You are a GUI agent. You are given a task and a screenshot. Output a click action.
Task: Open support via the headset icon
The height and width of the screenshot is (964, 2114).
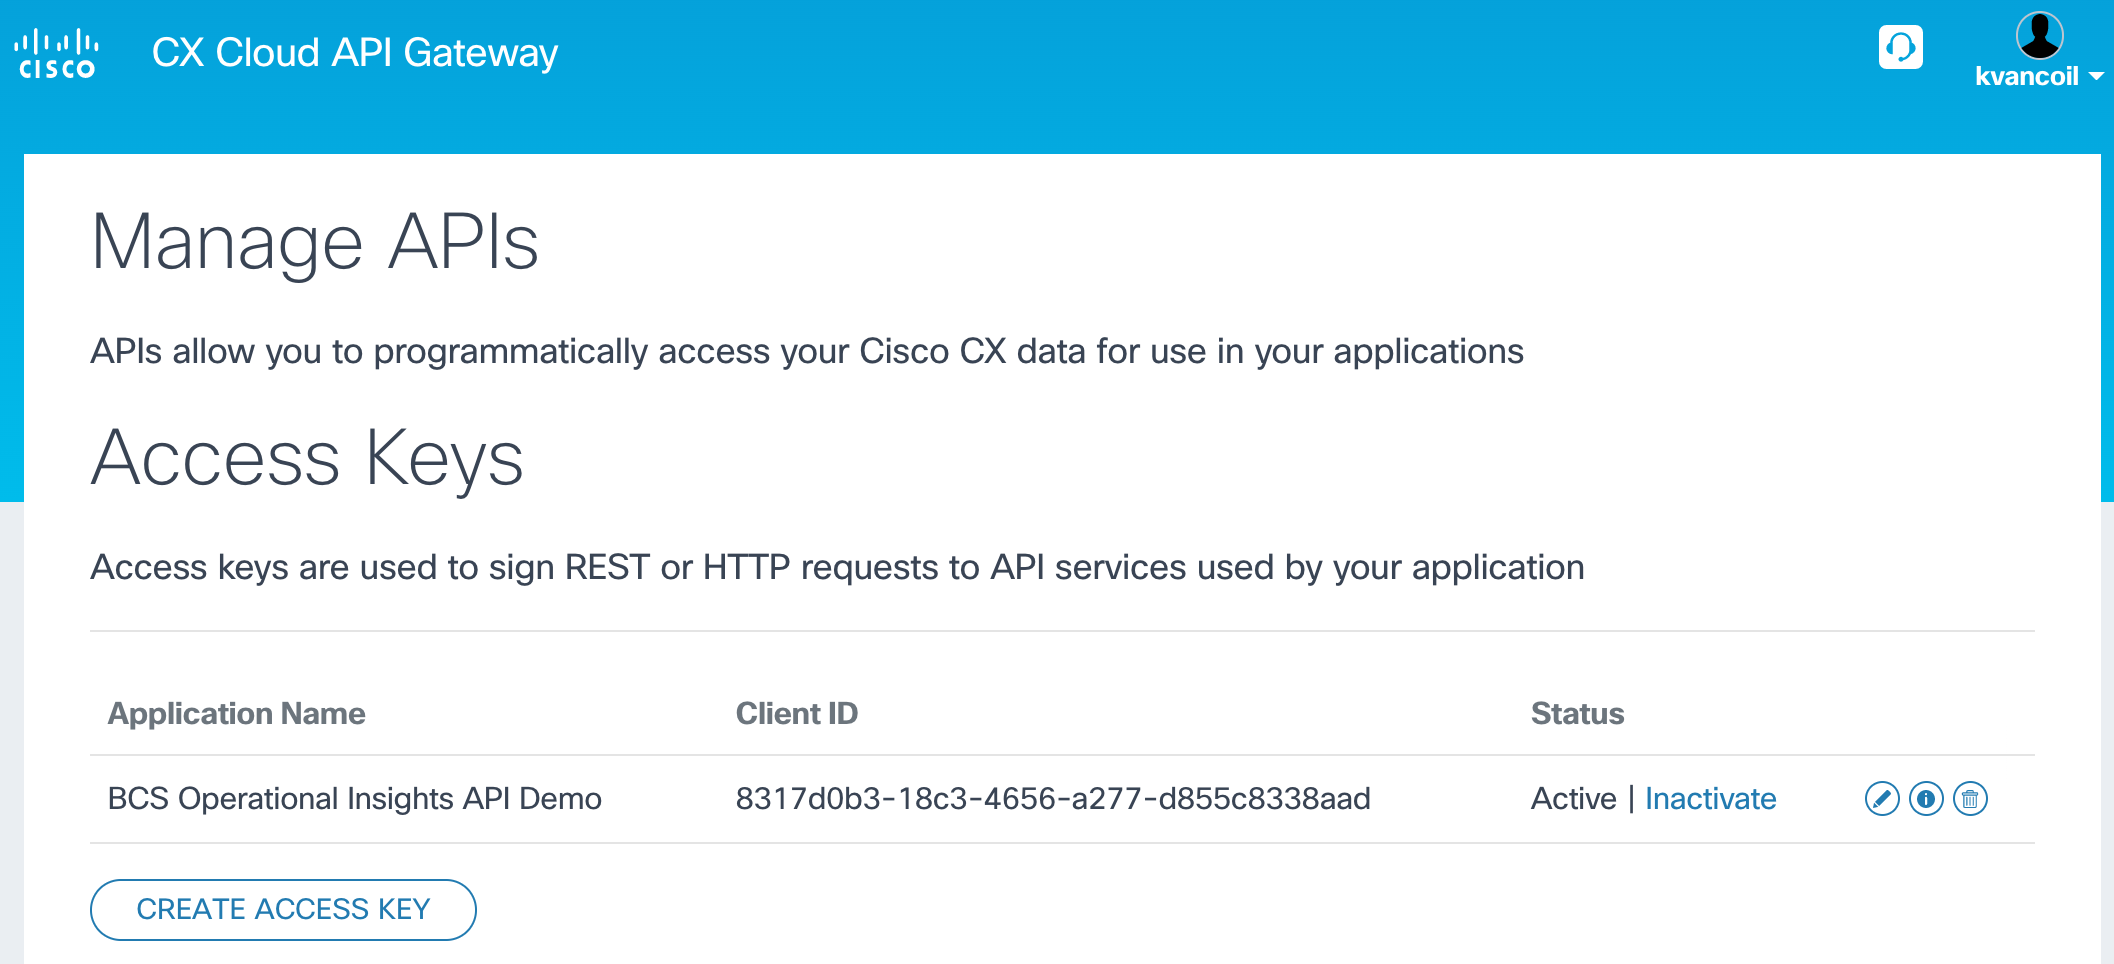pos(1901,47)
